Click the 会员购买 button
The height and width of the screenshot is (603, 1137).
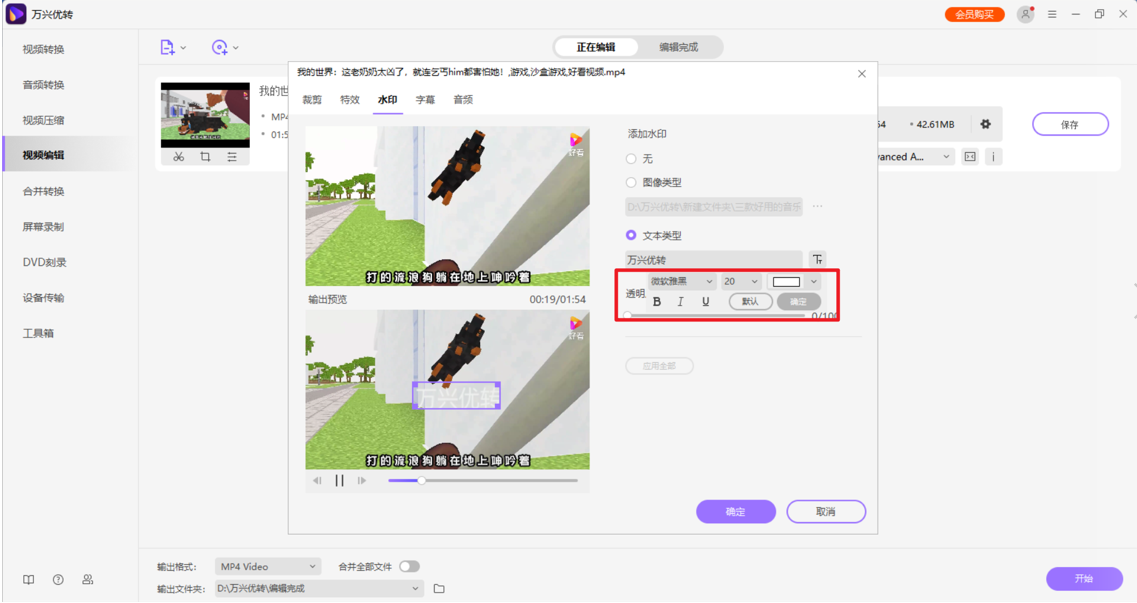click(975, 14)
